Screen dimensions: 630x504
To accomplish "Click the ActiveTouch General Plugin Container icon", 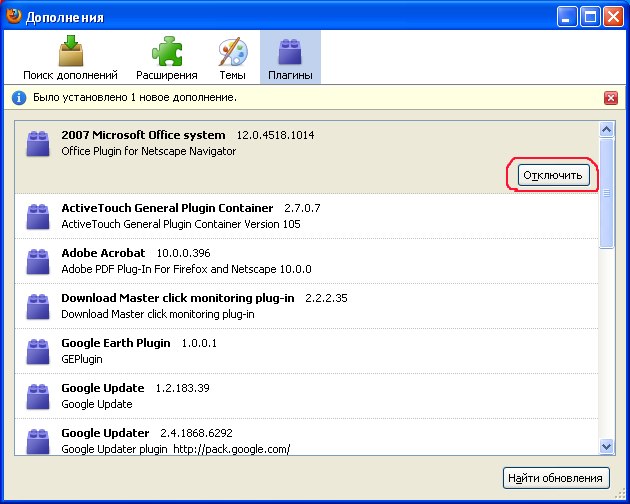I will tap(39, 215).
